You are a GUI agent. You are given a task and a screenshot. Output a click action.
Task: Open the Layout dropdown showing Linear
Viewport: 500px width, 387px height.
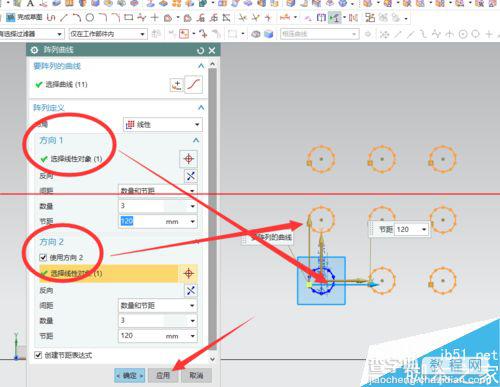(163, 125)
